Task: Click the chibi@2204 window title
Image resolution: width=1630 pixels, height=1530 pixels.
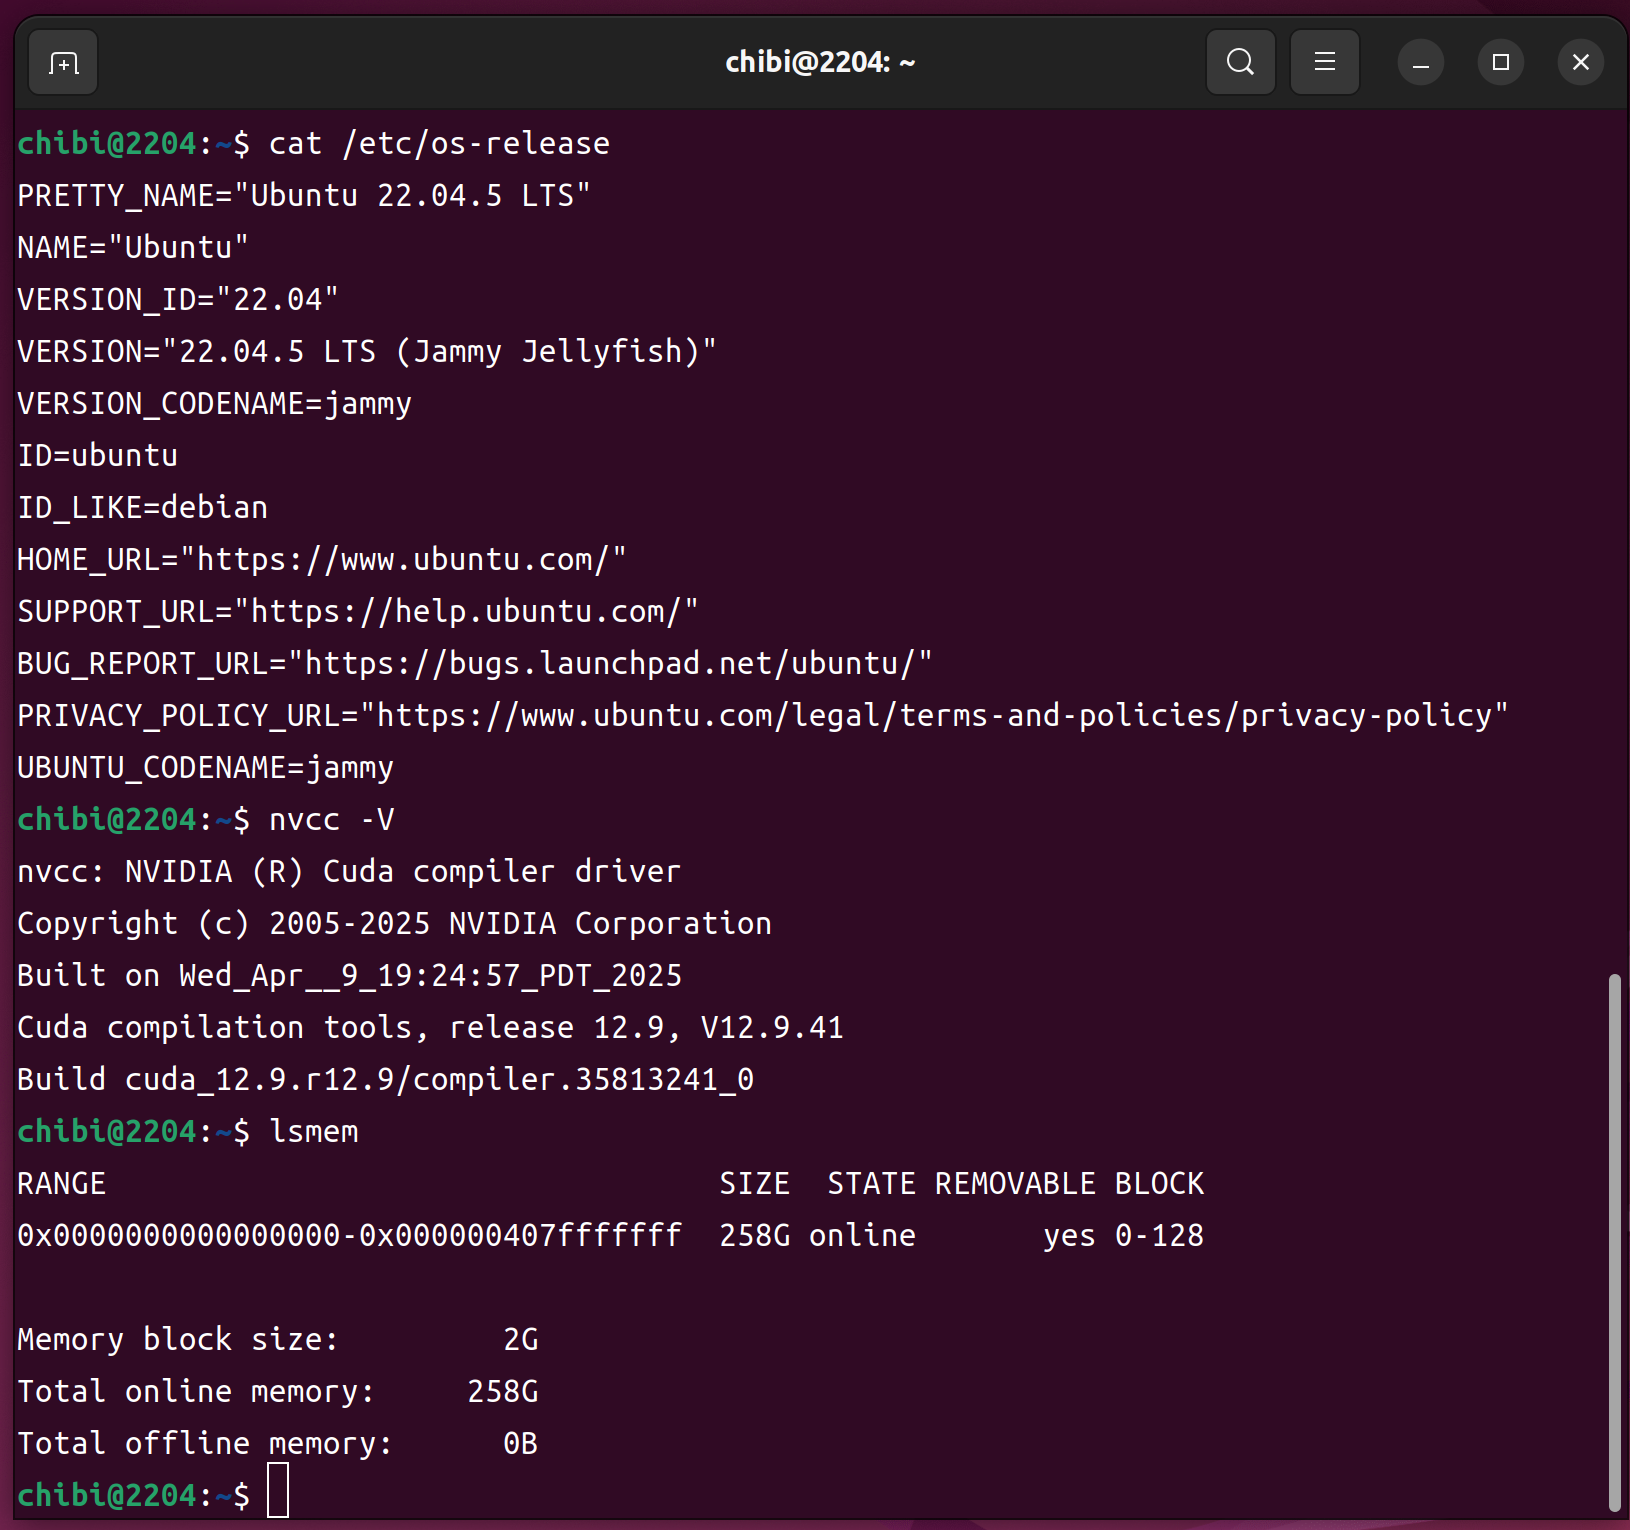Action: 819,63
